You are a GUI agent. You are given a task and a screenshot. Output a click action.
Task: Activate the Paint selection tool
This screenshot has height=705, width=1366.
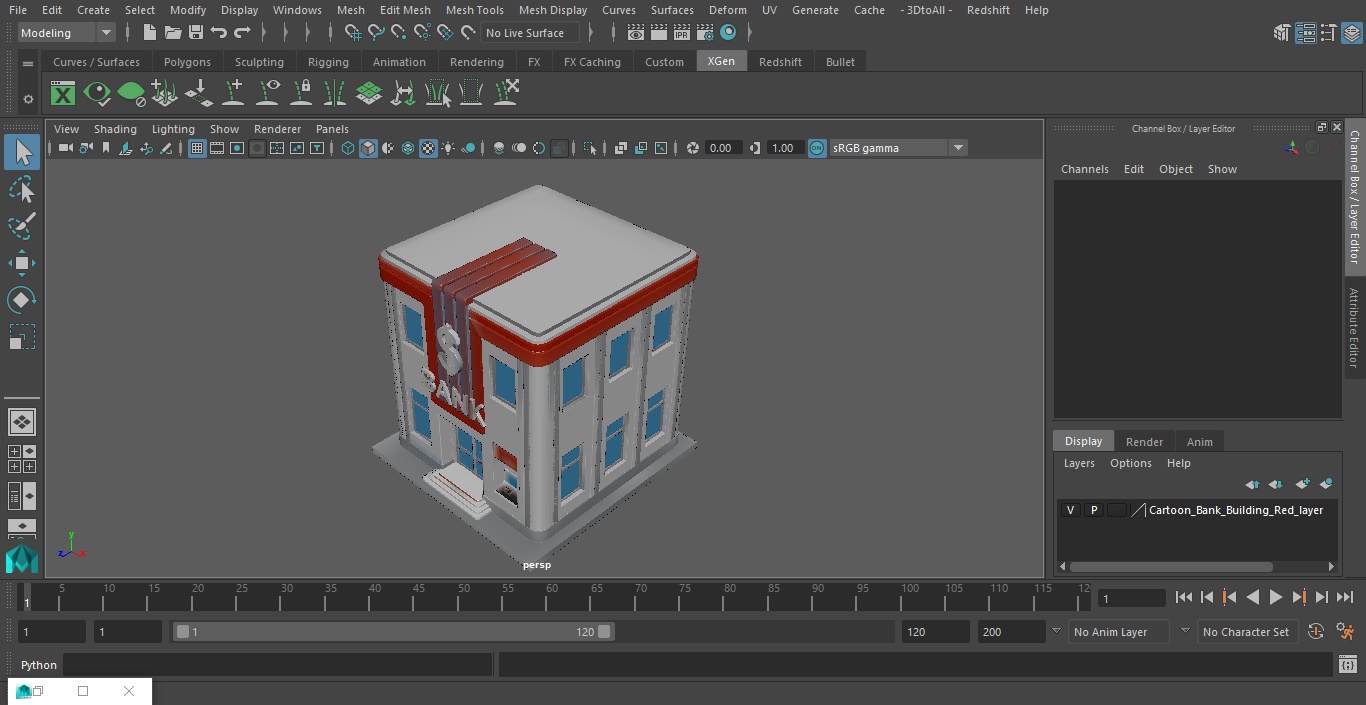[x=21, y=226]
